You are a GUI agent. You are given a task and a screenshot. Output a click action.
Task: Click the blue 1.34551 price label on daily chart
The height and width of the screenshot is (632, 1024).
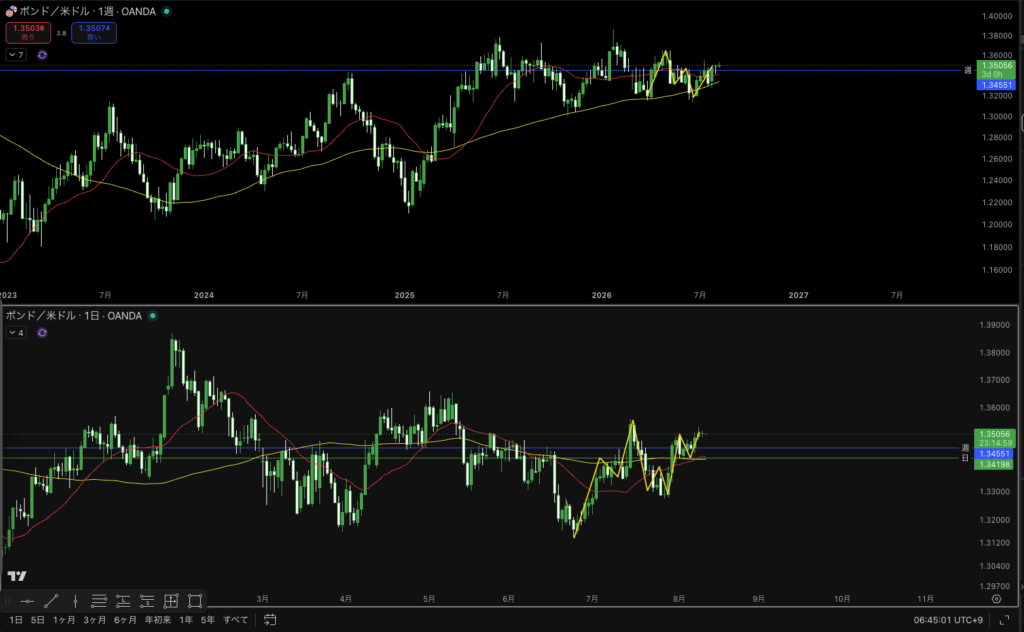(x=995, y=453)
